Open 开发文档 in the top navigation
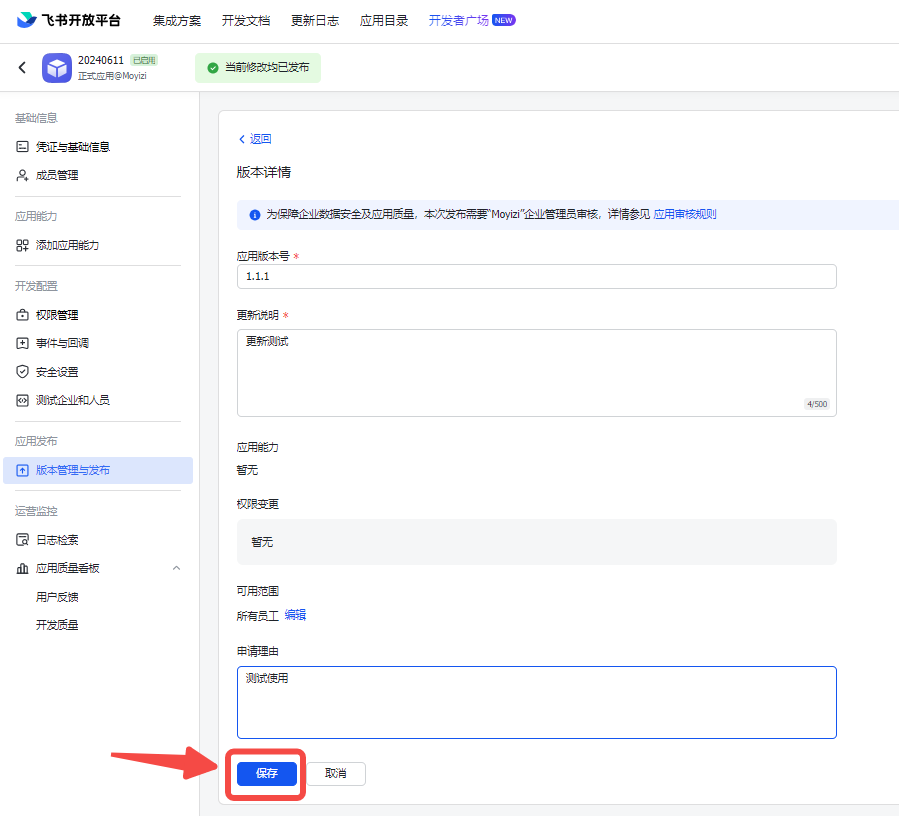 246,21
